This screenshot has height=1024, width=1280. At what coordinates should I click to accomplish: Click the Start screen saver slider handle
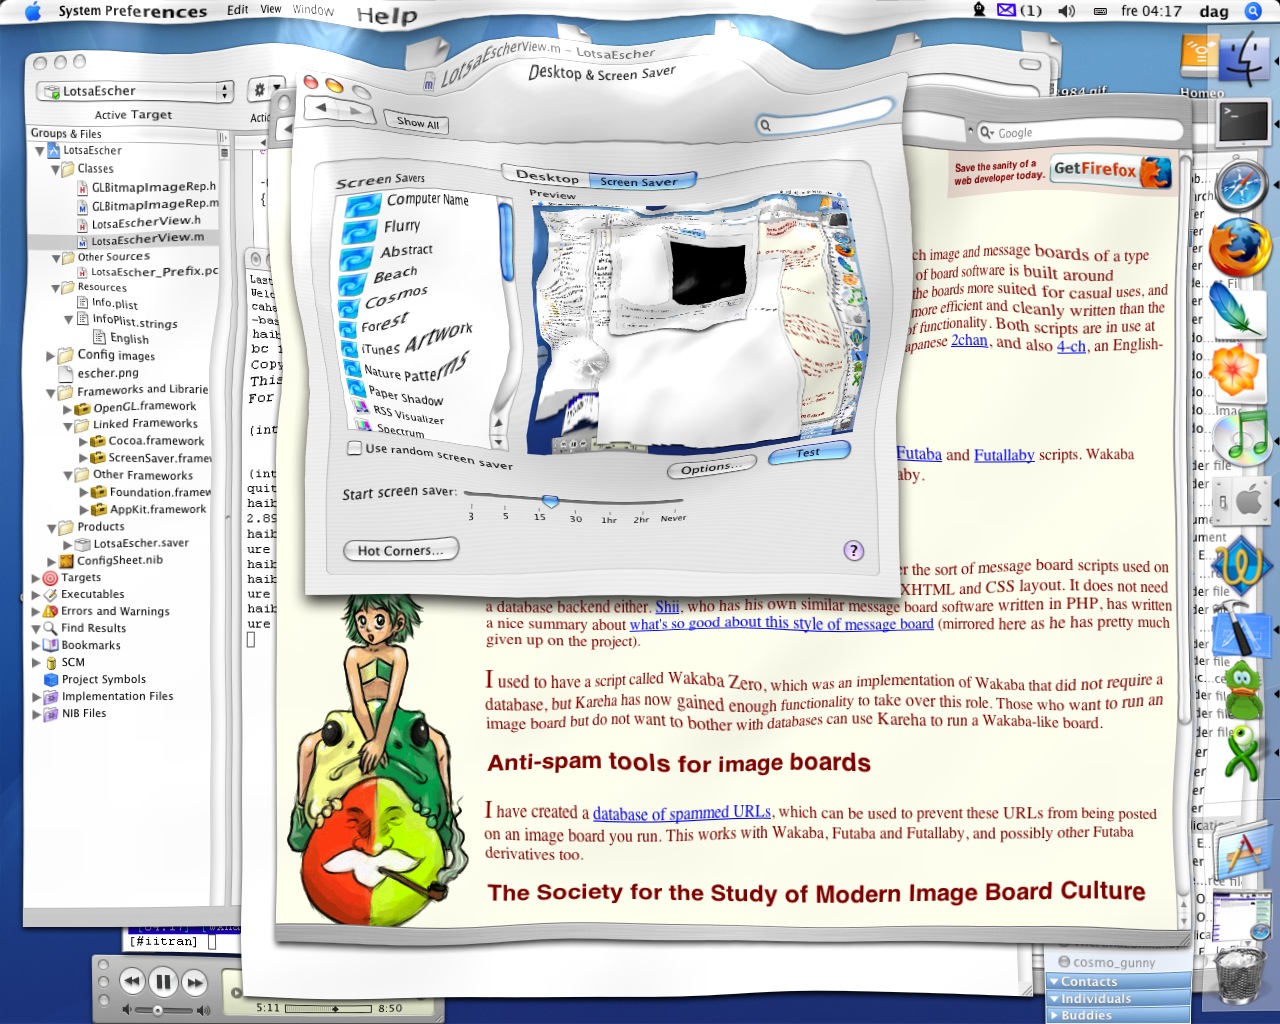pyautogui.click(x=549, y=500)
